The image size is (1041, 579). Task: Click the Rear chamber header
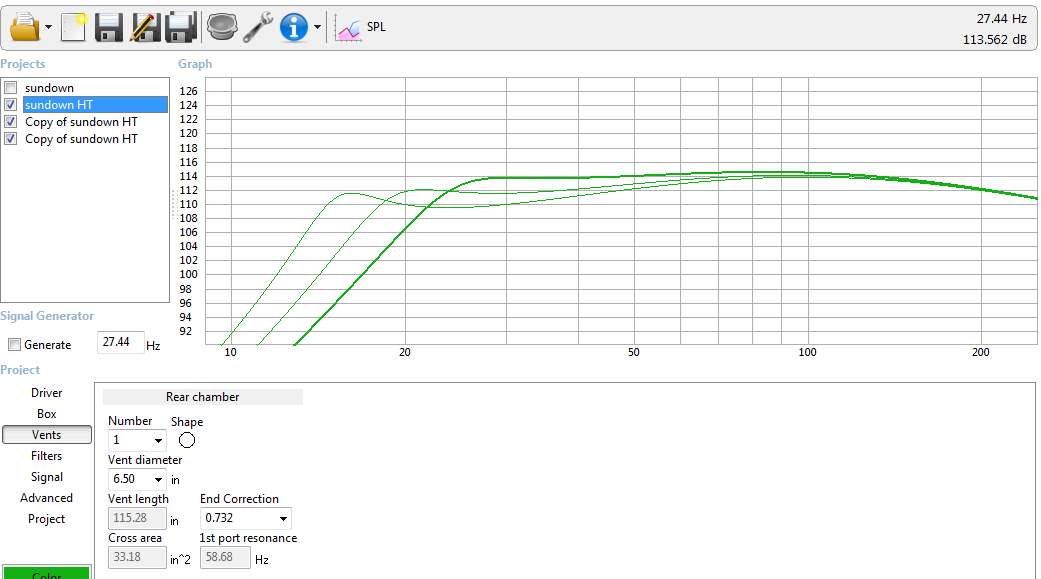(202, 396)
